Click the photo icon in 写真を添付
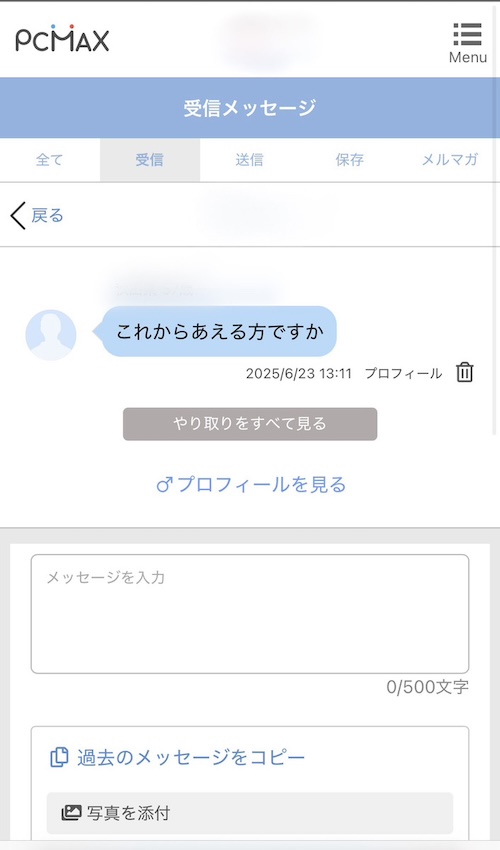 71,813
